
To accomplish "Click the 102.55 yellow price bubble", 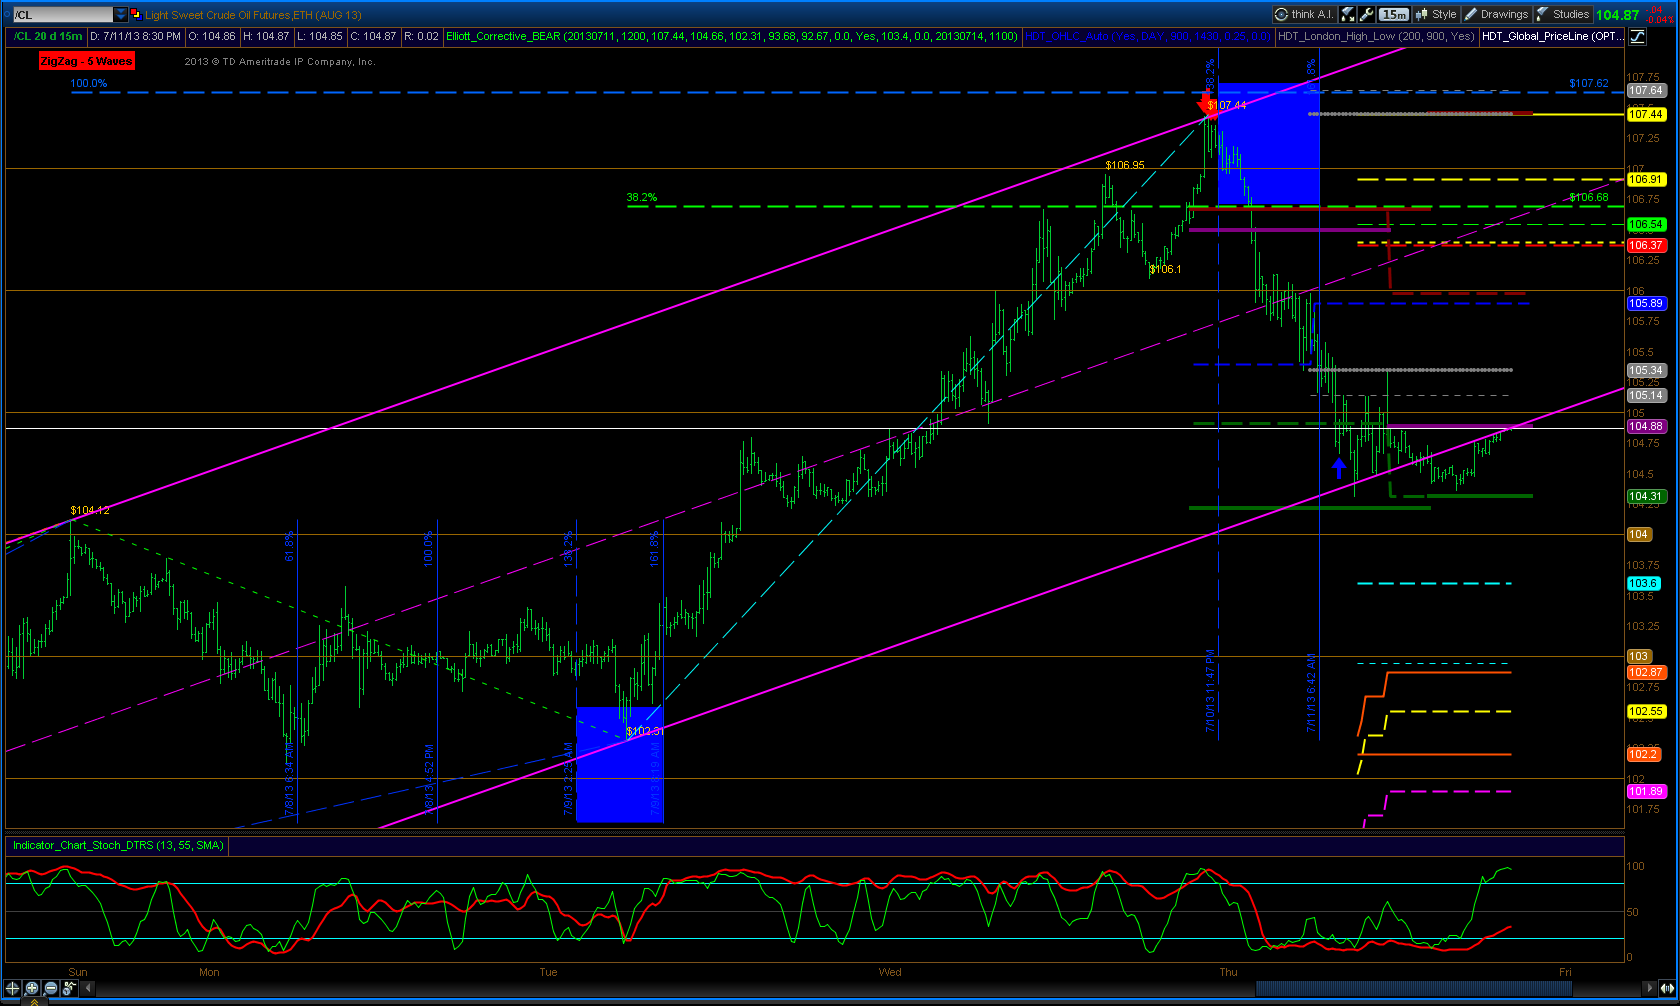I will click(x=1645, y=711).
